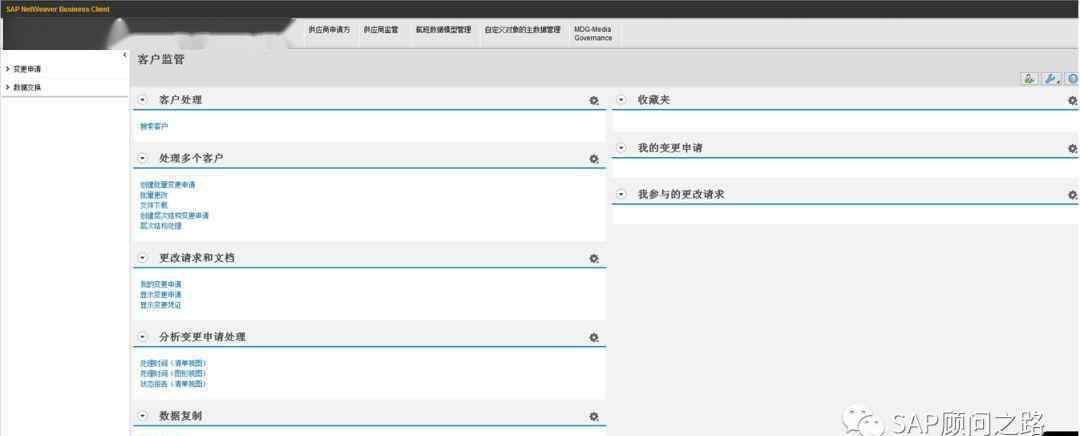Switch to 供应商申请方 tab
Image resolution: width=1080 pixels, height=436 pixels.
click(x=329, y=30)
